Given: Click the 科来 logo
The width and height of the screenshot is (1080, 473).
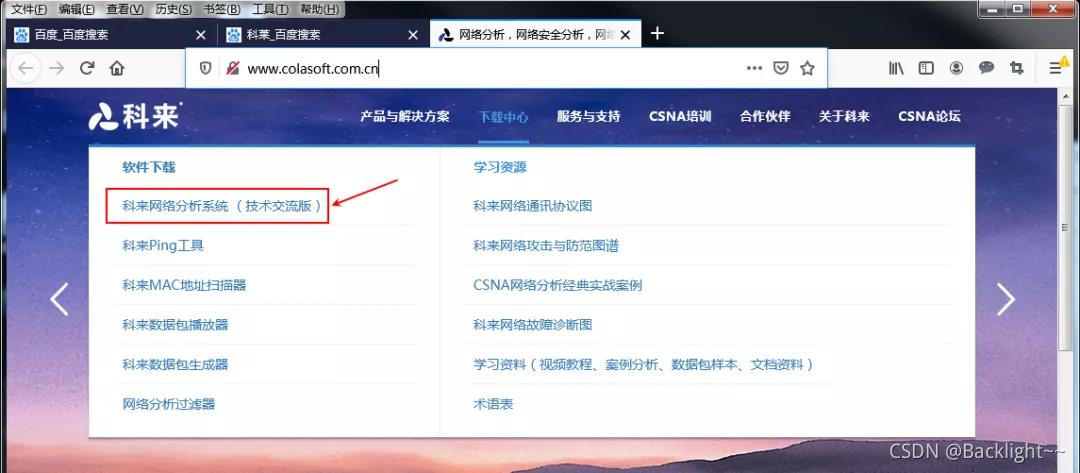Looking at the screenshot, I should coord(134,116).
